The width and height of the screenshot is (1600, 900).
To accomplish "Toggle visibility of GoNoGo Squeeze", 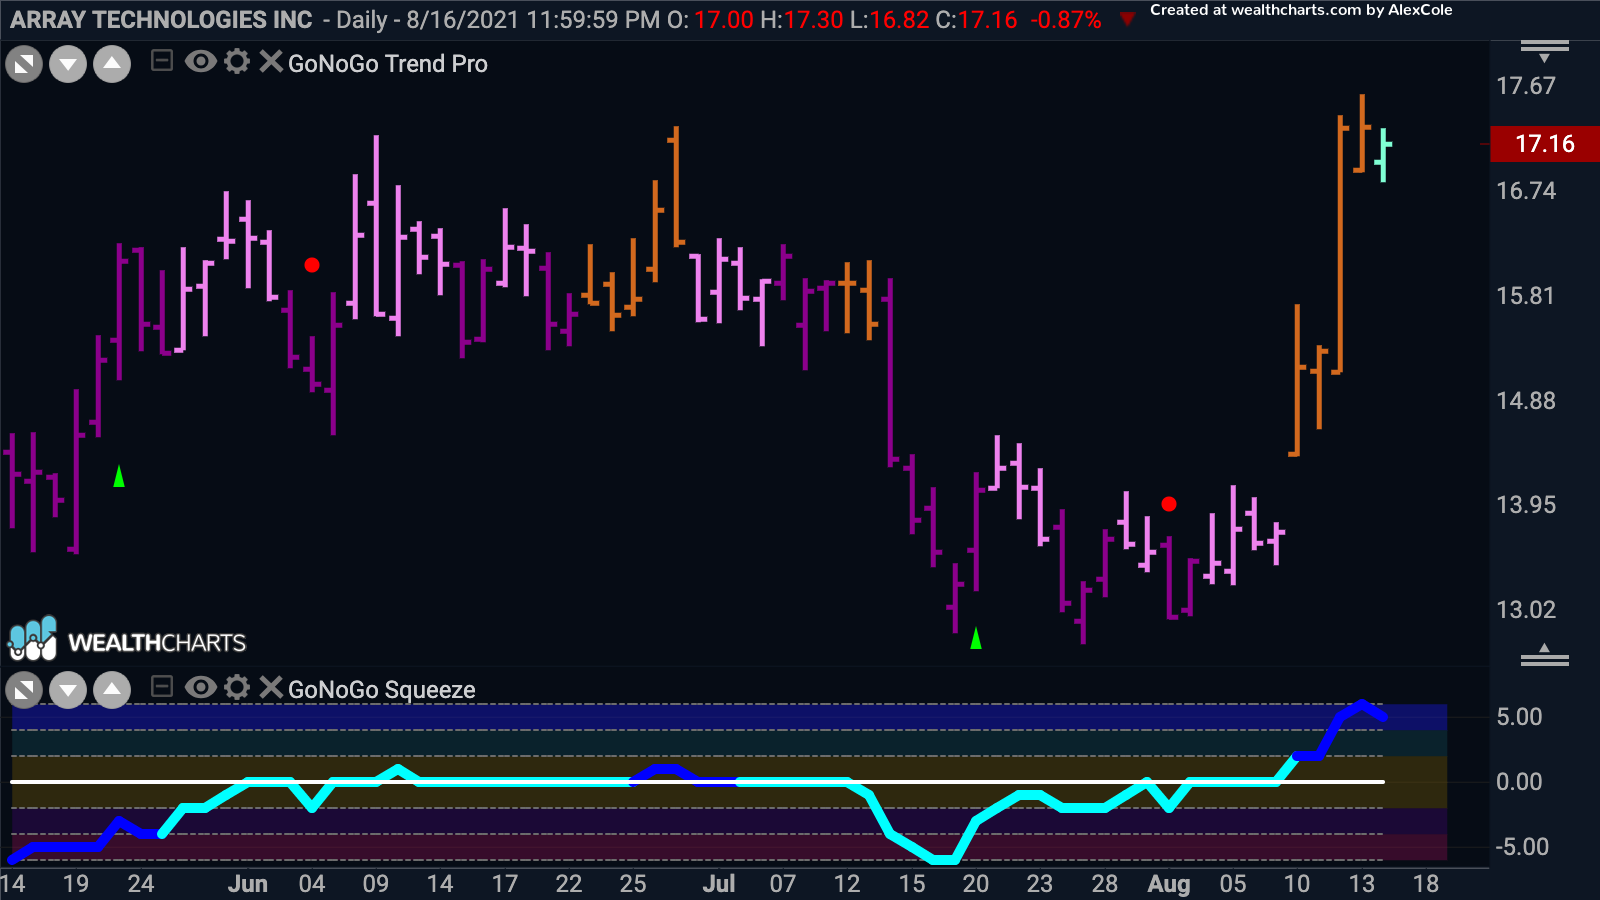I will (x=200, y=687).
